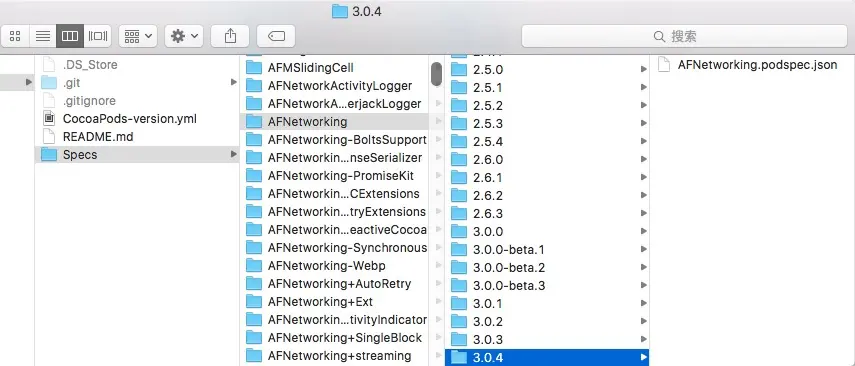Open version folder 2.6.3
855x366 pixels.
(x=547, y=214)
